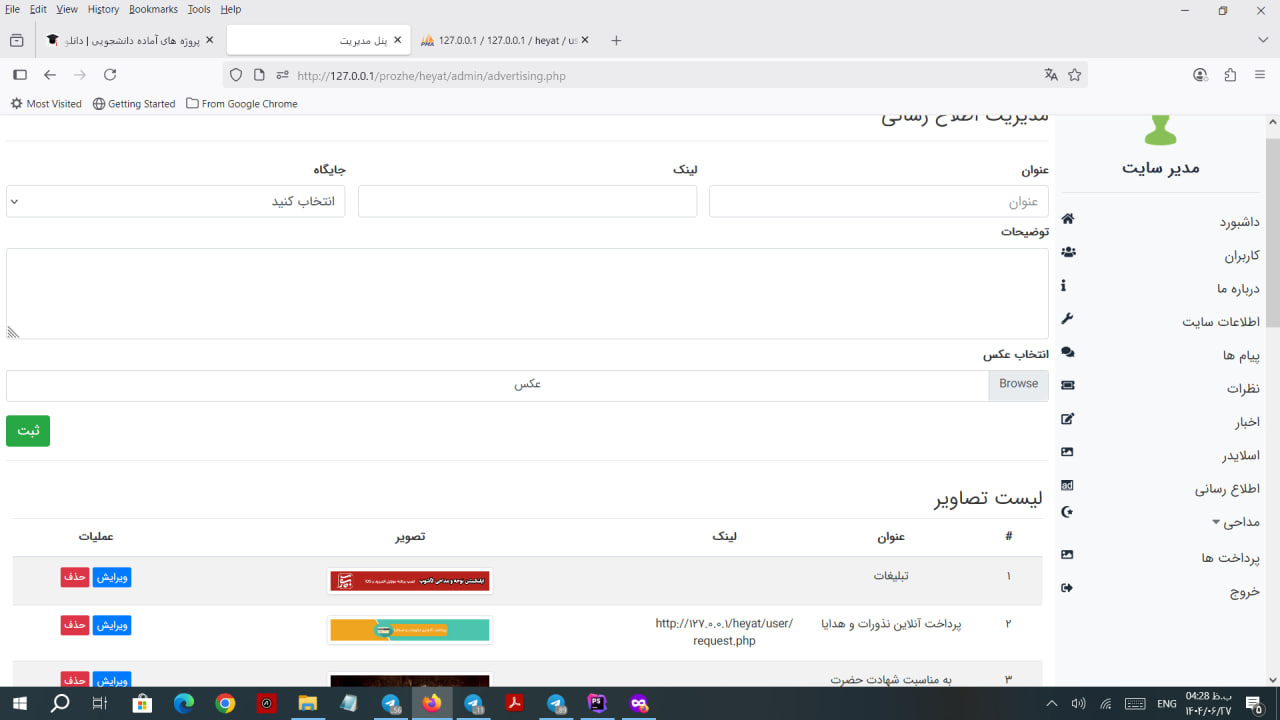Open Firefox from the Windows taskbar
The height and width of the screenshot is (720, 1280).
431,704
